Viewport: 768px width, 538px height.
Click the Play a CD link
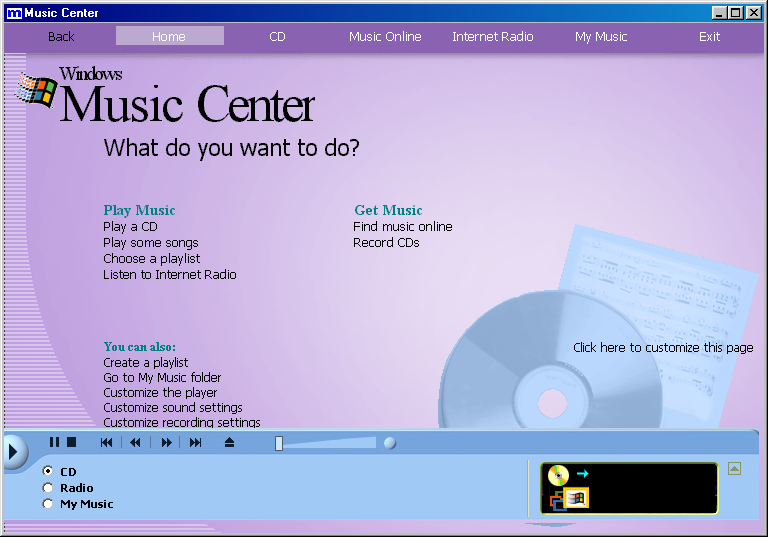(x=130, y=227)
